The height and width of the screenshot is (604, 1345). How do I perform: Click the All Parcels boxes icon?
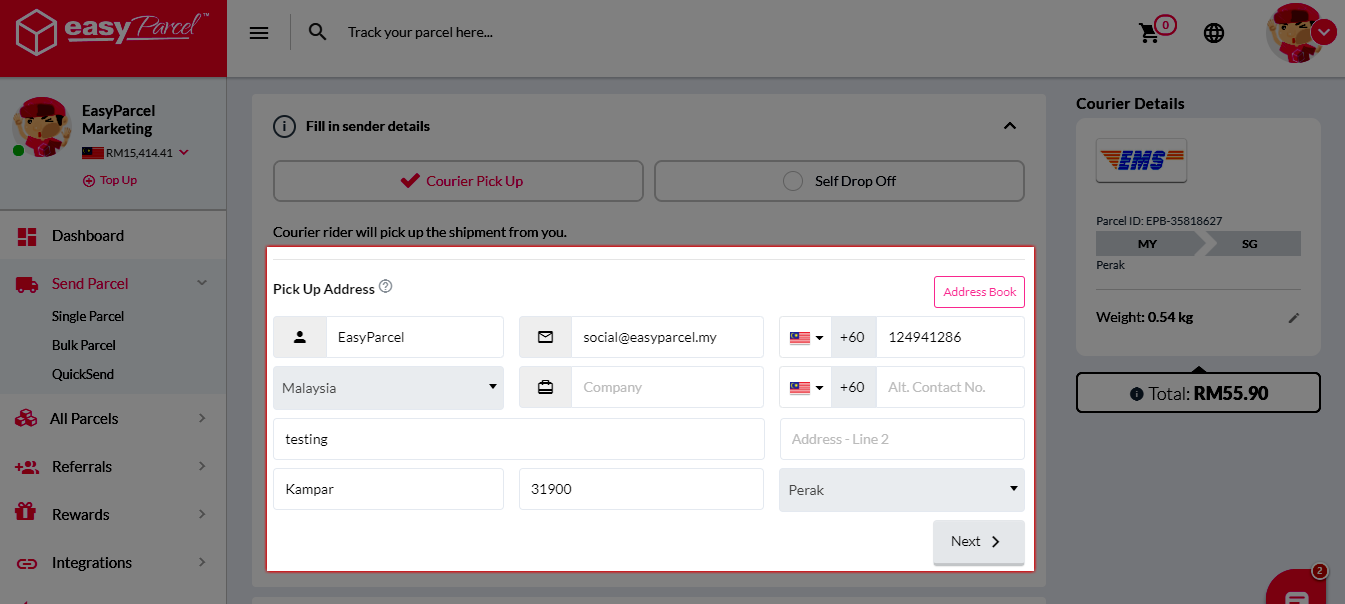point(26,419)
